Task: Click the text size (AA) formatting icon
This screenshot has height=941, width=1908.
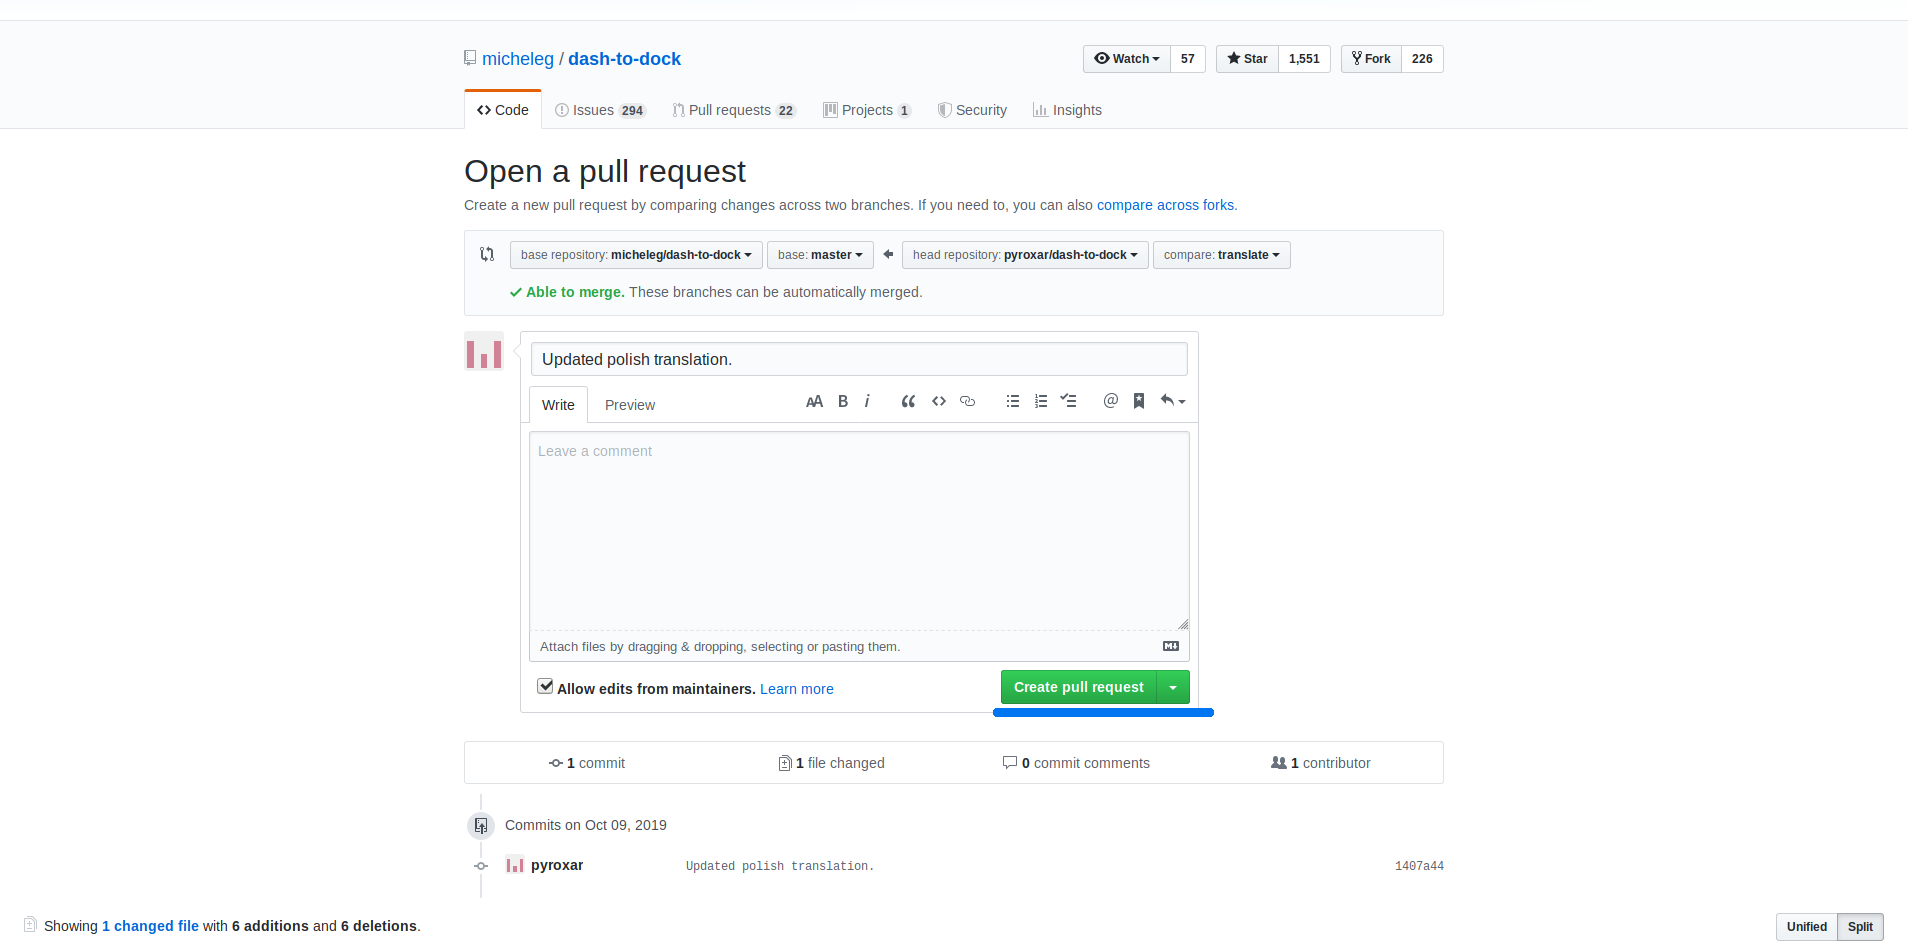Action: (814, 401)
